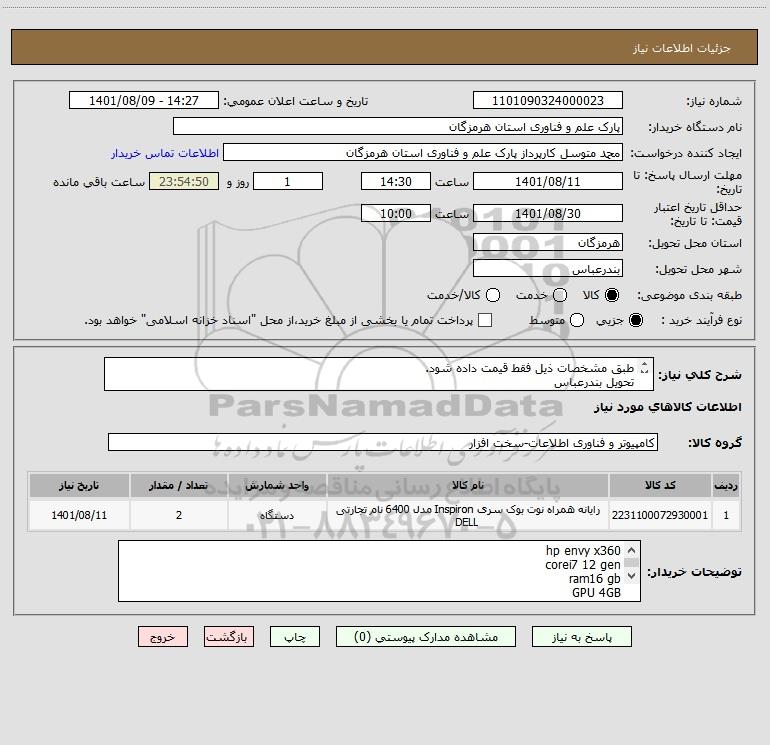Select the خدمت radio option
770x745 pixels.
click(x=560, y=295)
